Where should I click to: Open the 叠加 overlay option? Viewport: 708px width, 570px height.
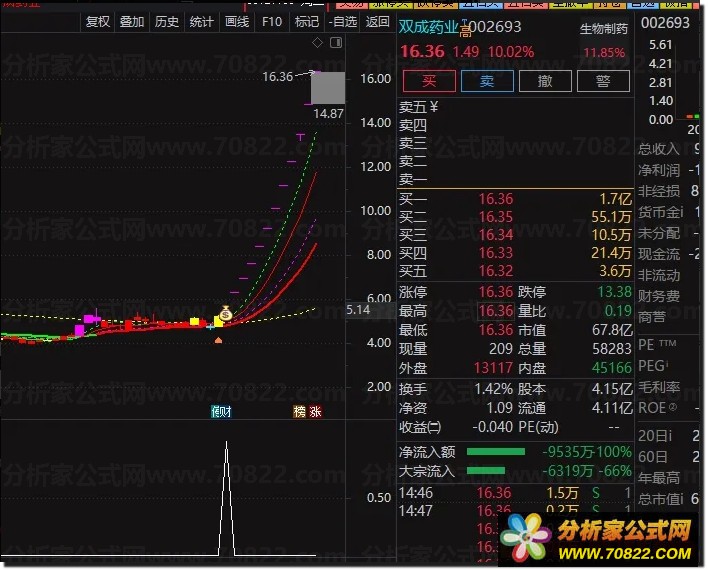(x=132, y=22)
